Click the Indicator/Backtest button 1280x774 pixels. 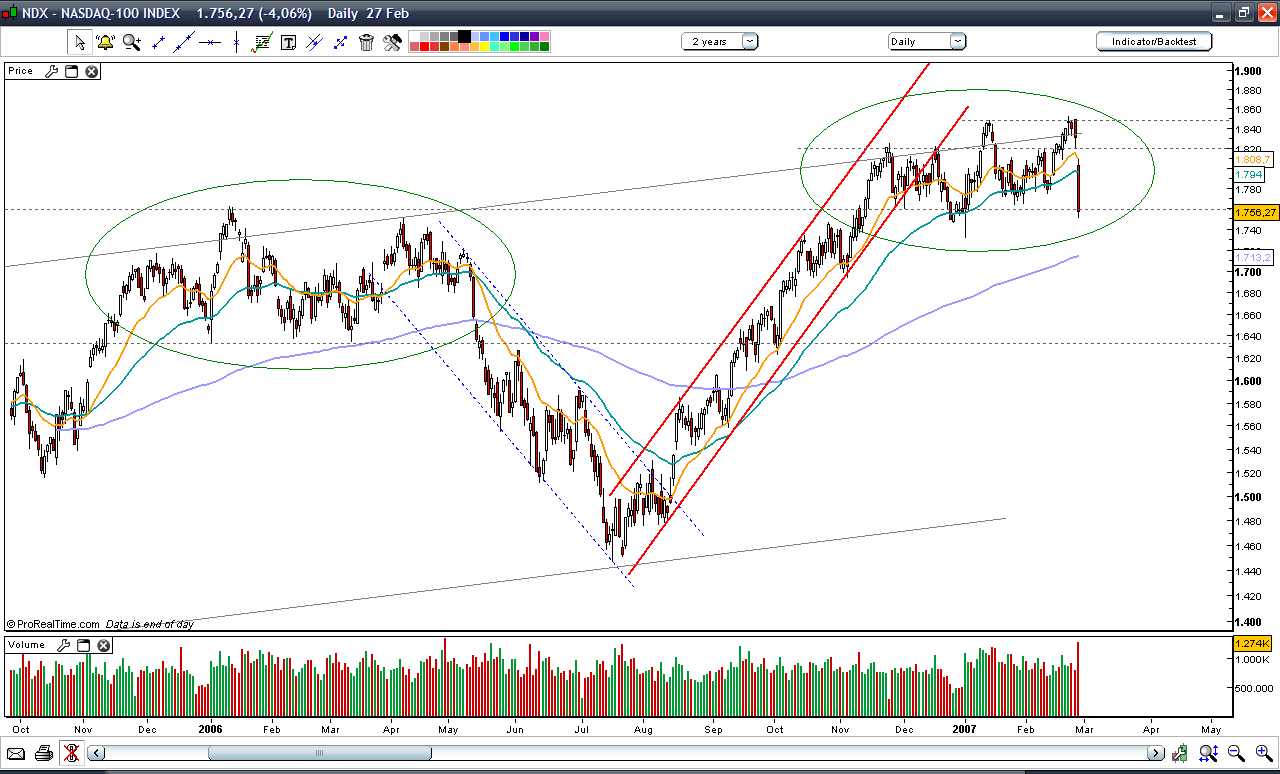coord(1154,41)
